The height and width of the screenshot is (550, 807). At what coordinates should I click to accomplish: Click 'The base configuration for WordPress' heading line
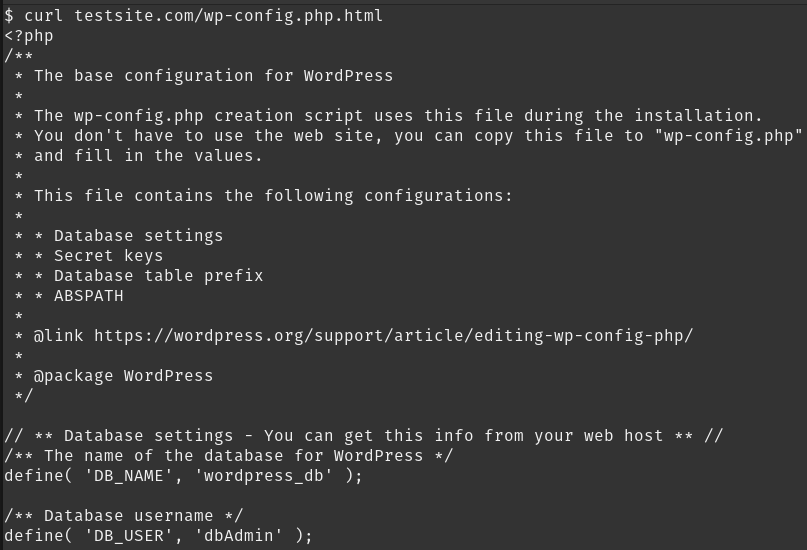(x=213, y=76)
